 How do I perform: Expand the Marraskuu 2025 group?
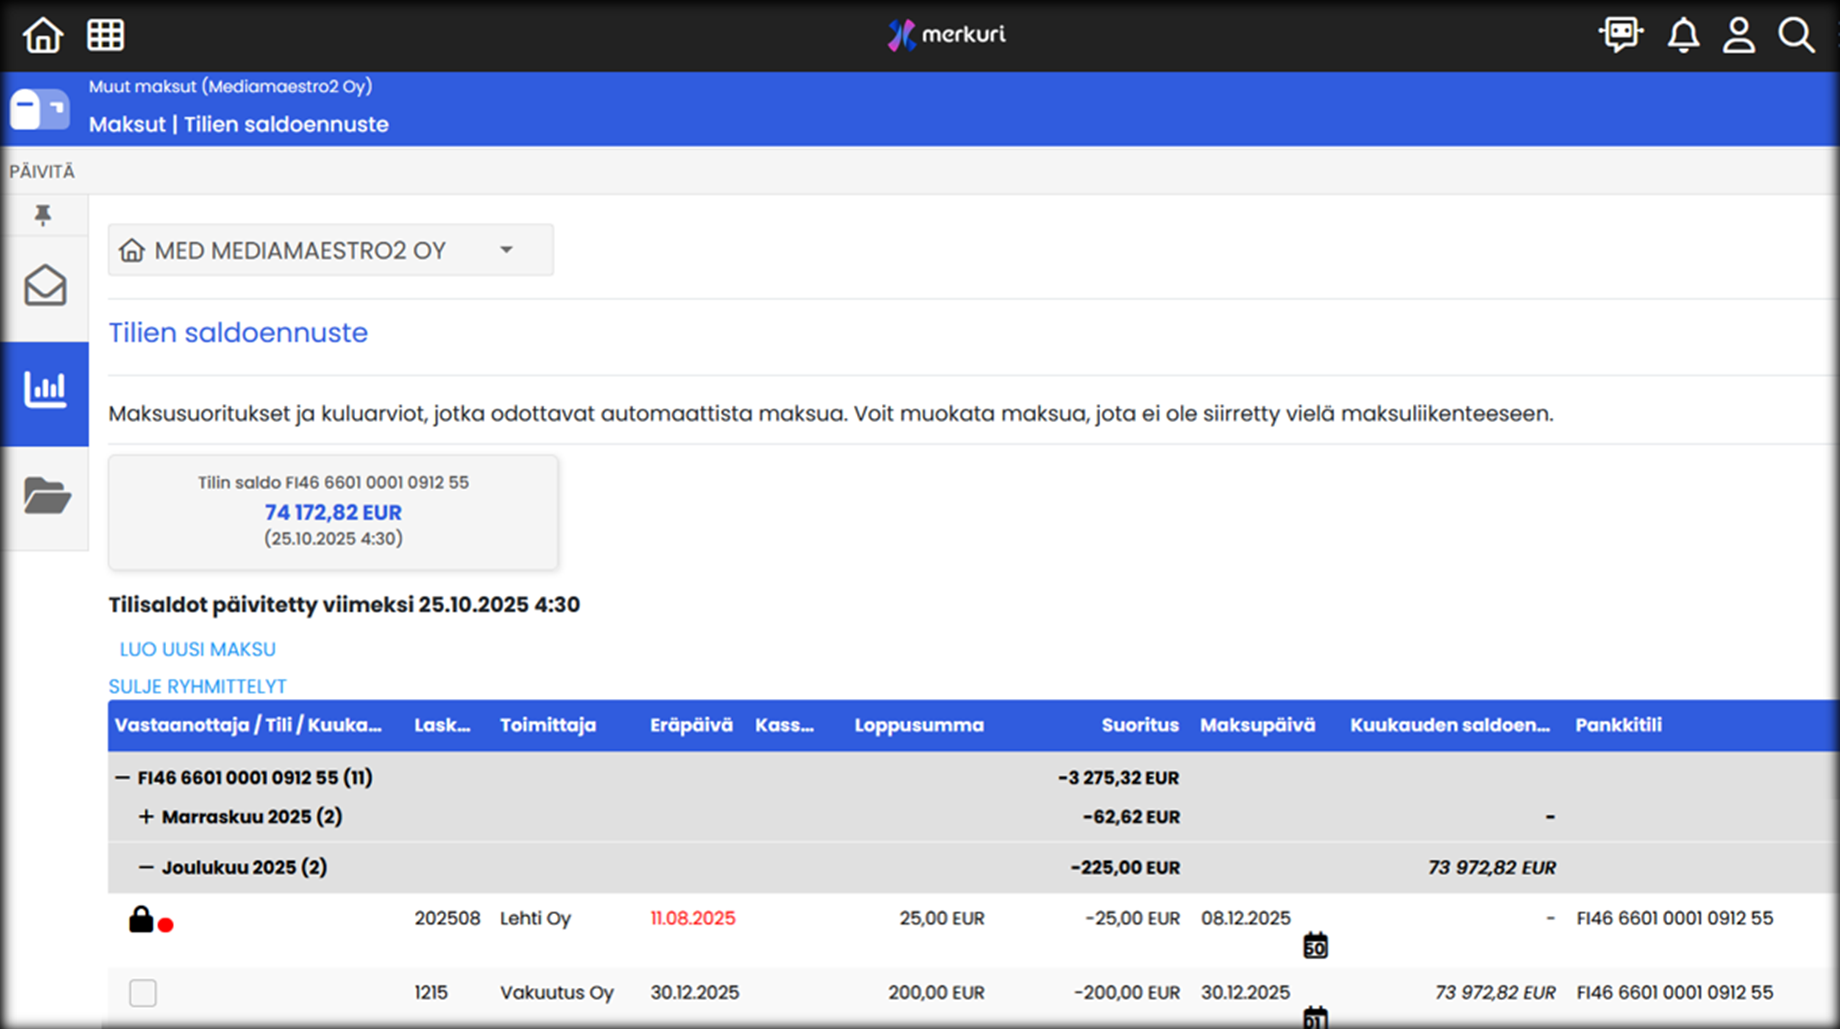146,817
